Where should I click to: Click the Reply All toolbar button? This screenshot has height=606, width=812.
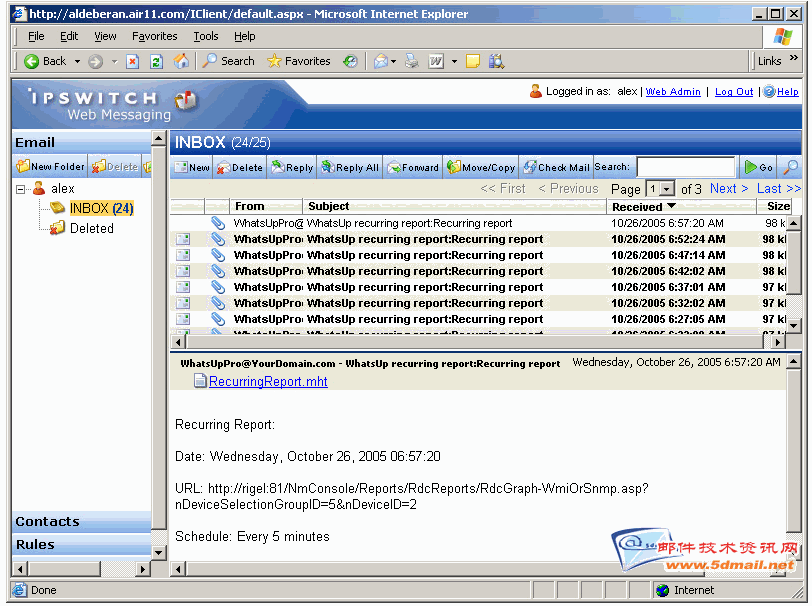tap(350, 168)
